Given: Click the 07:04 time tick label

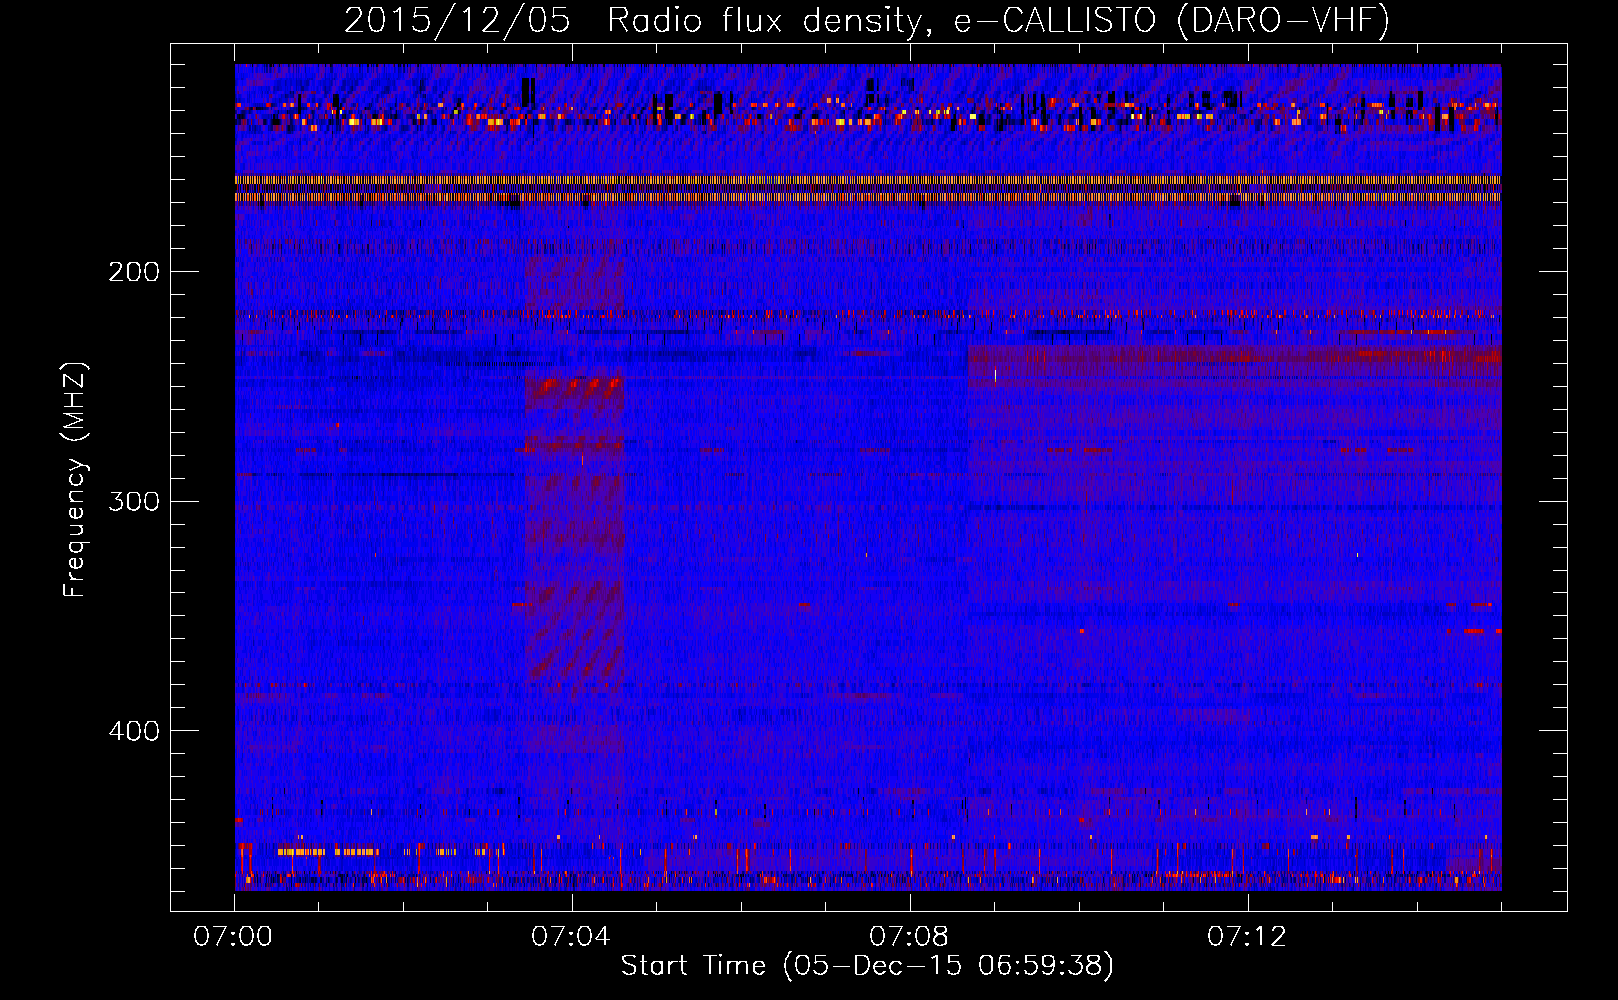Looking at the screenshot, I should coord(571,937).
